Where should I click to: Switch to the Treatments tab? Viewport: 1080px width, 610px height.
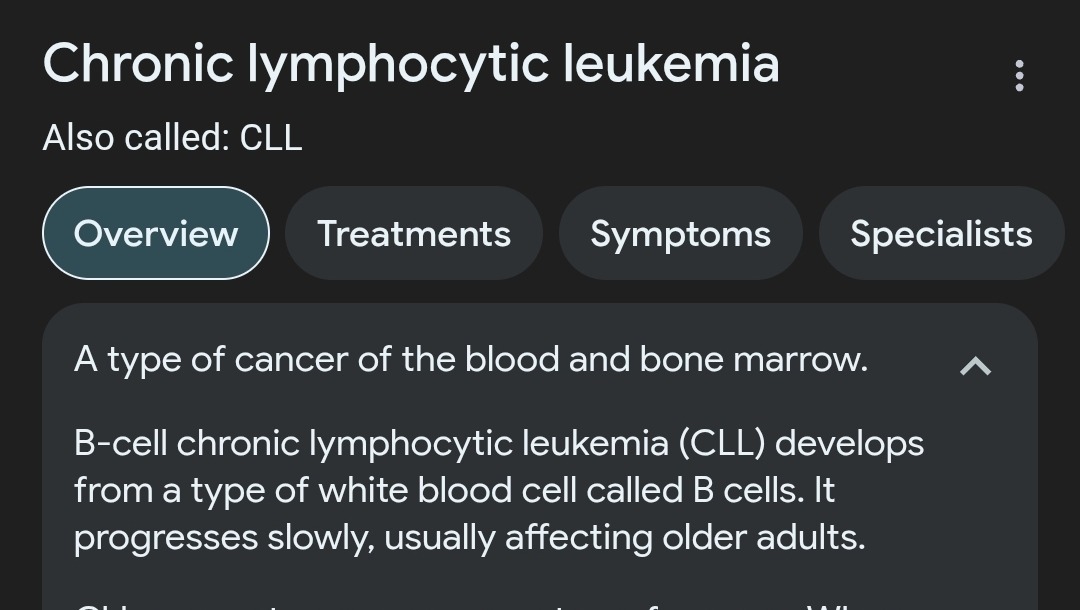414,233
